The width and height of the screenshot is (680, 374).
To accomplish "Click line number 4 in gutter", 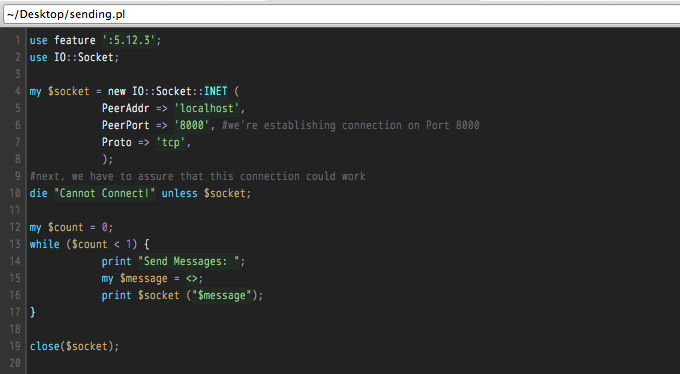I will pyautogui.click(x=18, y=92).
